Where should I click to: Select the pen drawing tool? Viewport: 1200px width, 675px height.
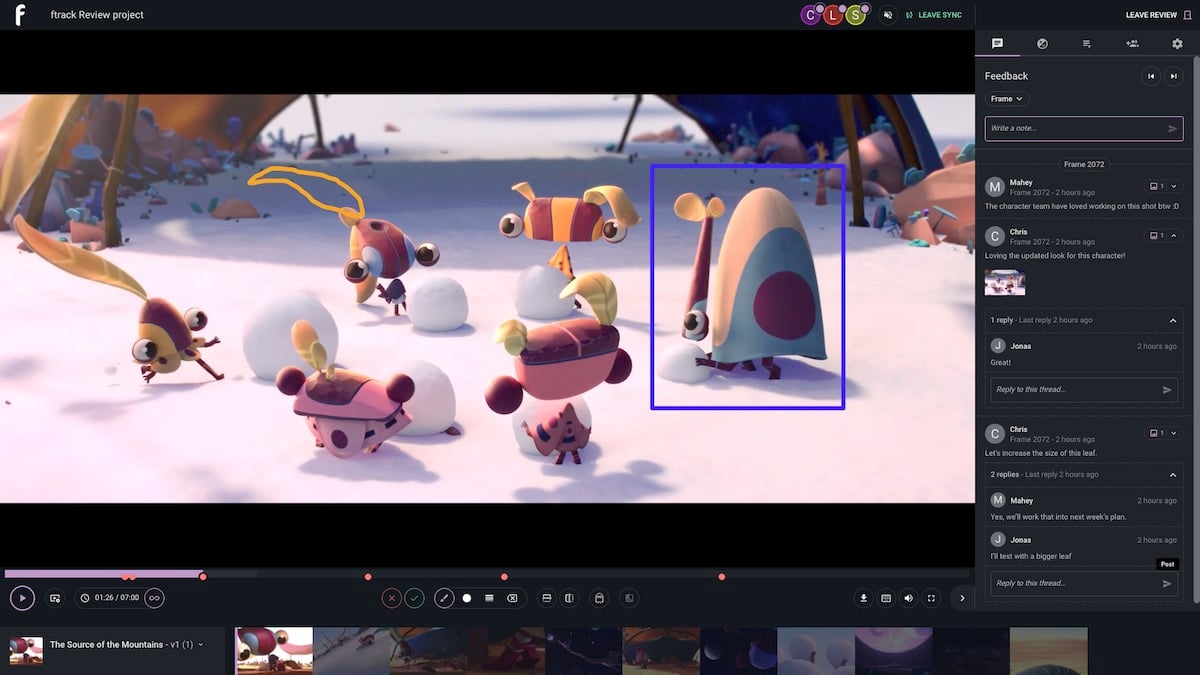click(x=444, y=598)
